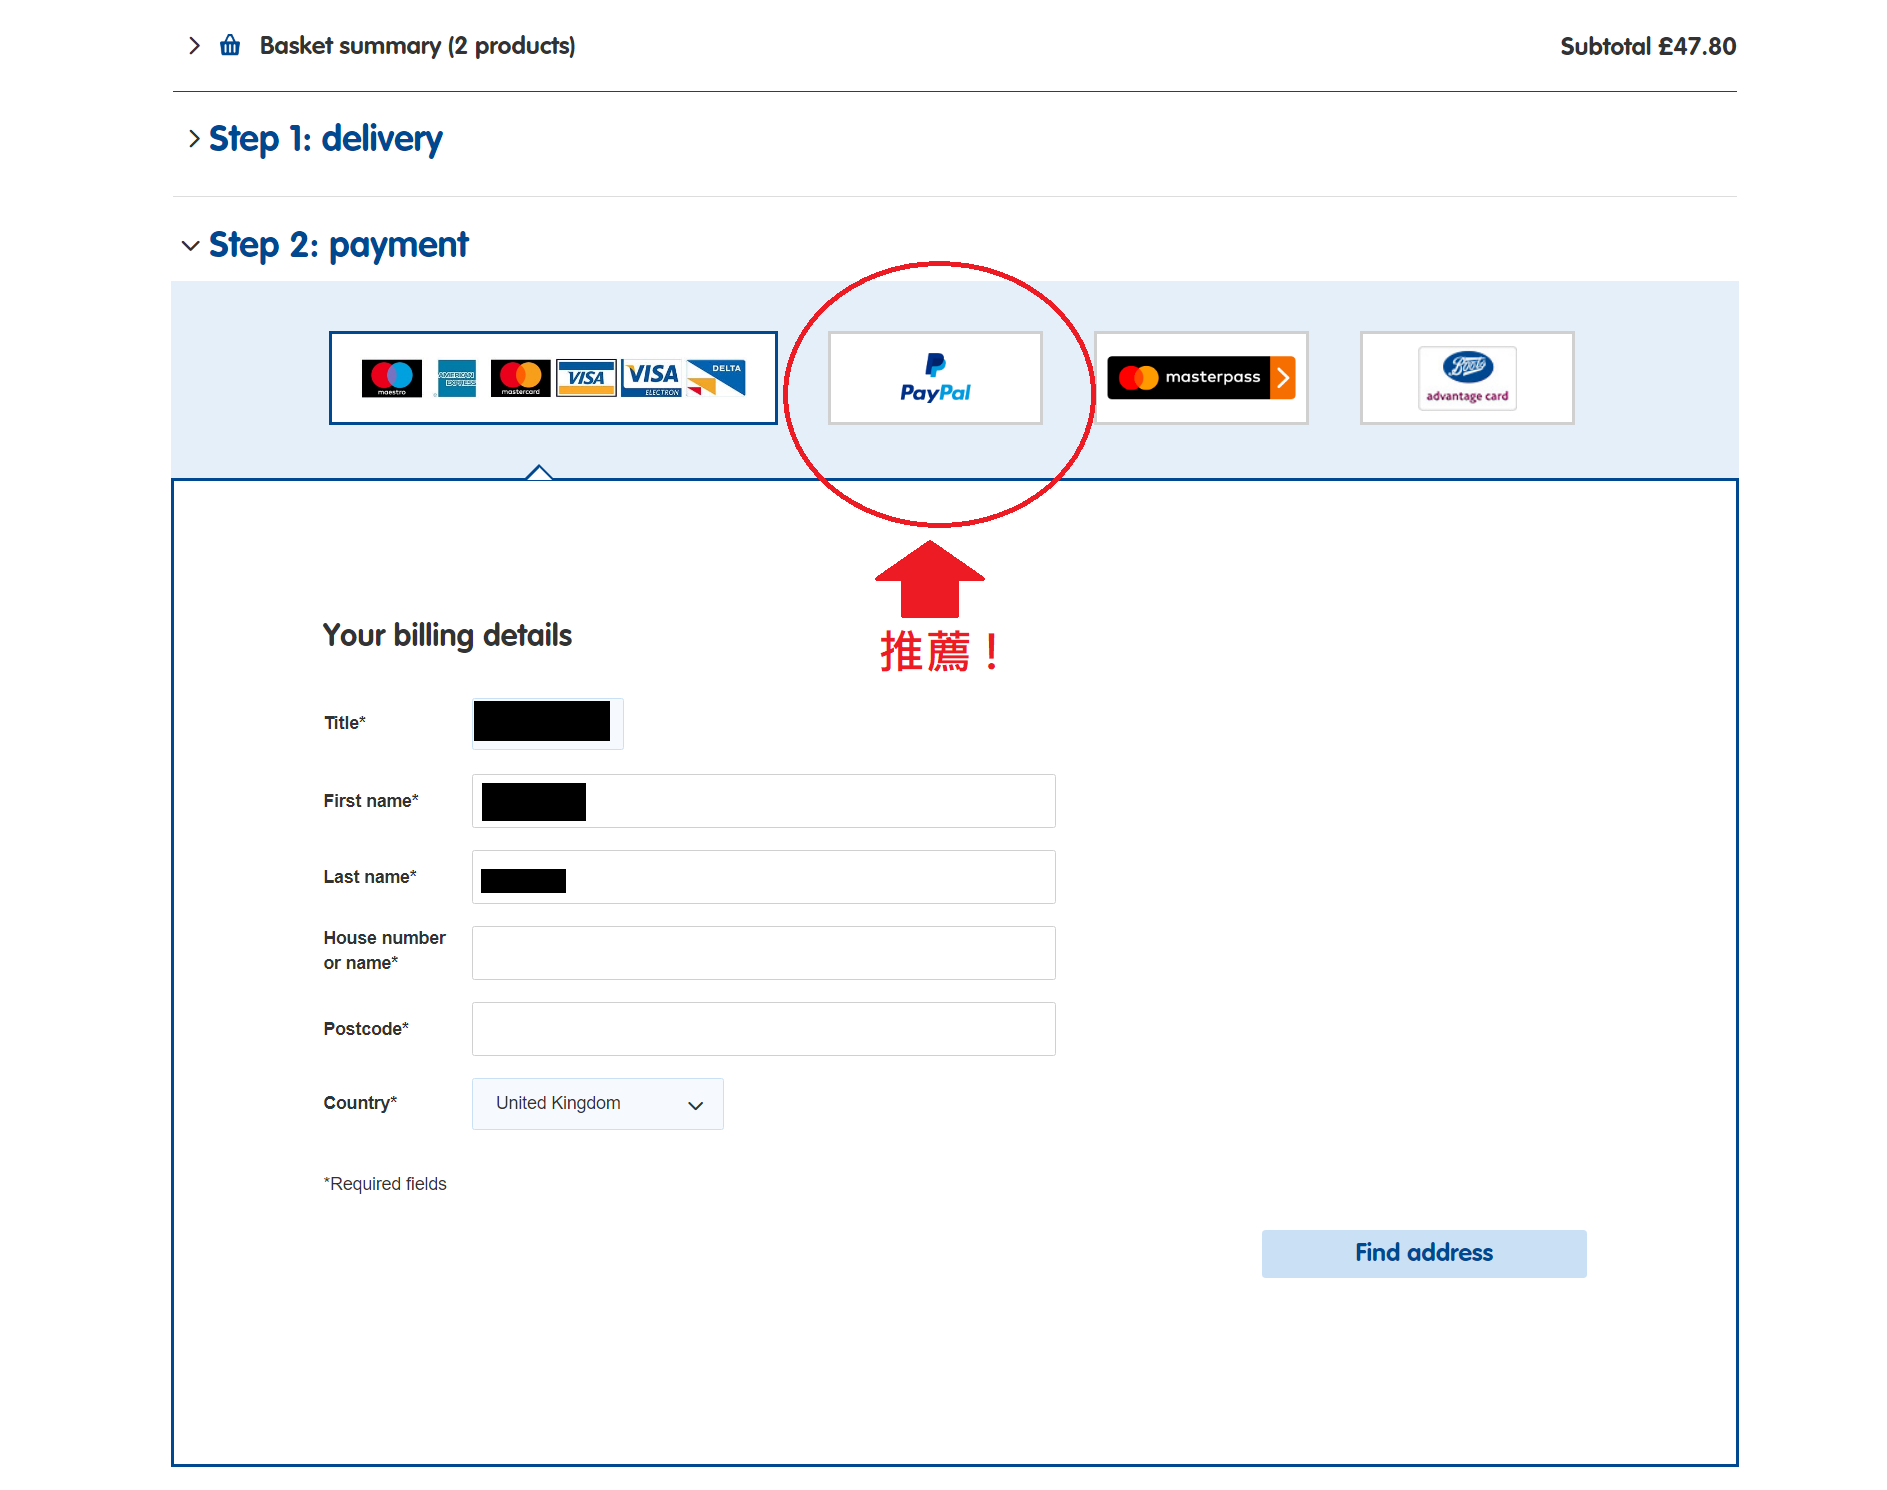The width and height of the screenshot is (1887, 1490).
Task: Expand the Step 1: delivery section
Action: pos(325,139)
